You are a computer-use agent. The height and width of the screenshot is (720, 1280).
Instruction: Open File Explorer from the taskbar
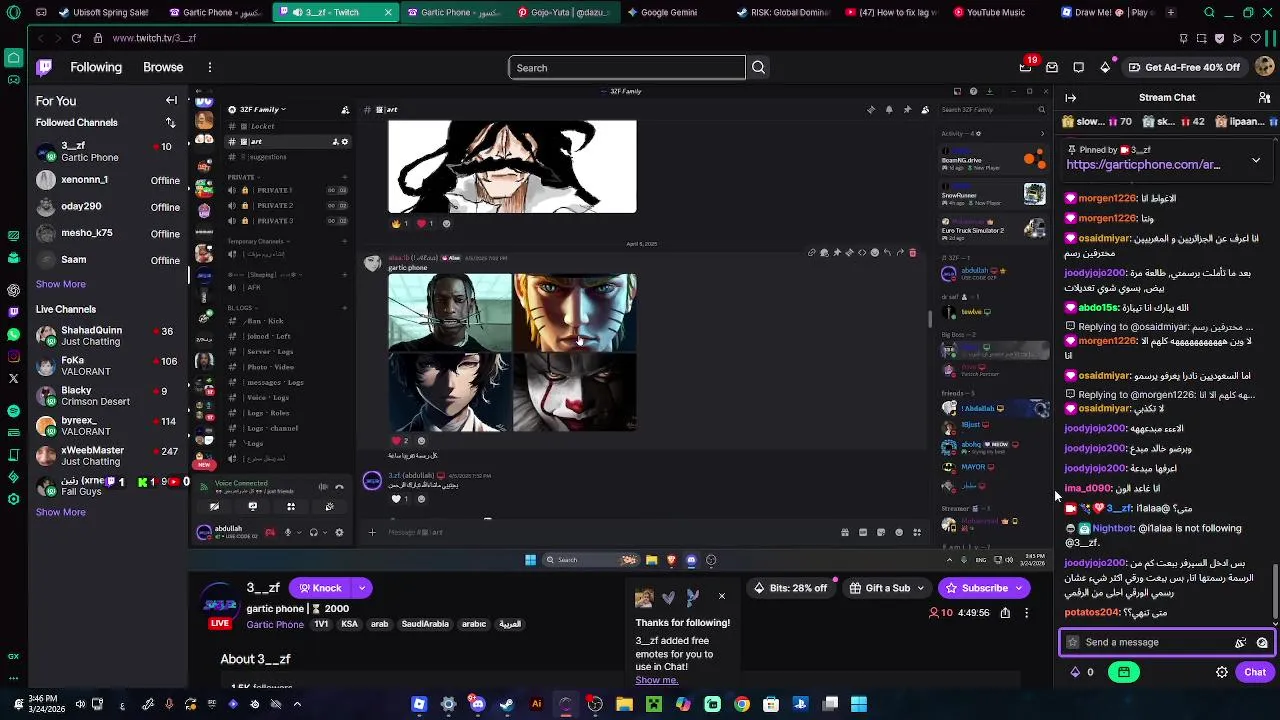point(624,704)
